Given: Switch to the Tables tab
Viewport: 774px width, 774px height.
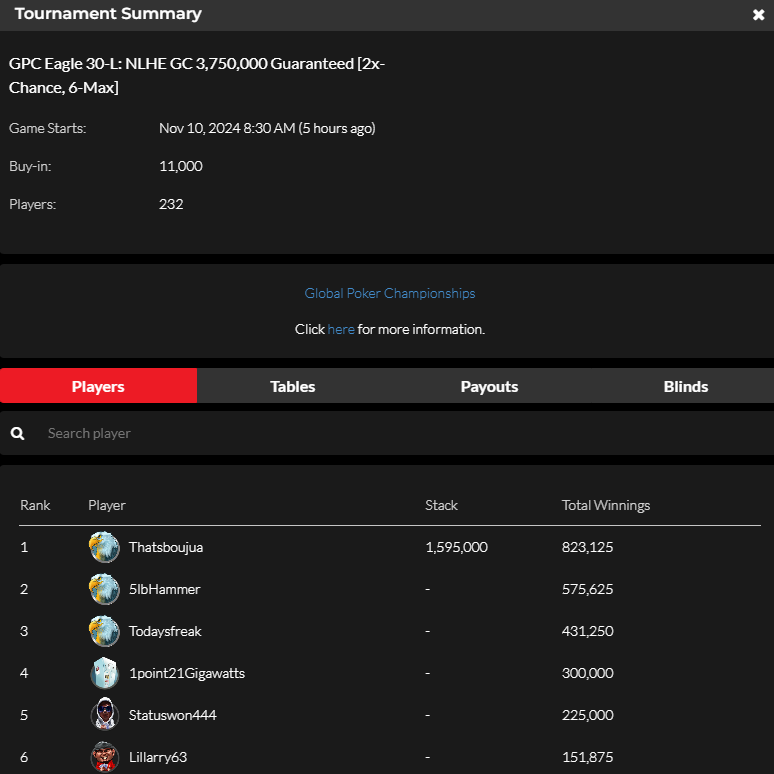Looking at the screenshot, I should (x=293, y=386).
